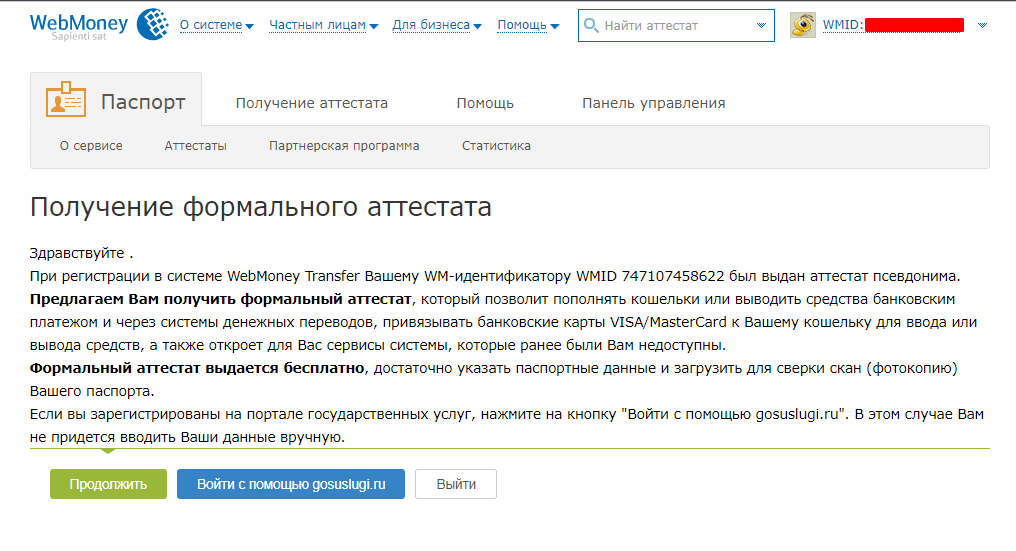The image size is (1016, 551).
Task: Click the Выйти button
Action: click(456, 484)
